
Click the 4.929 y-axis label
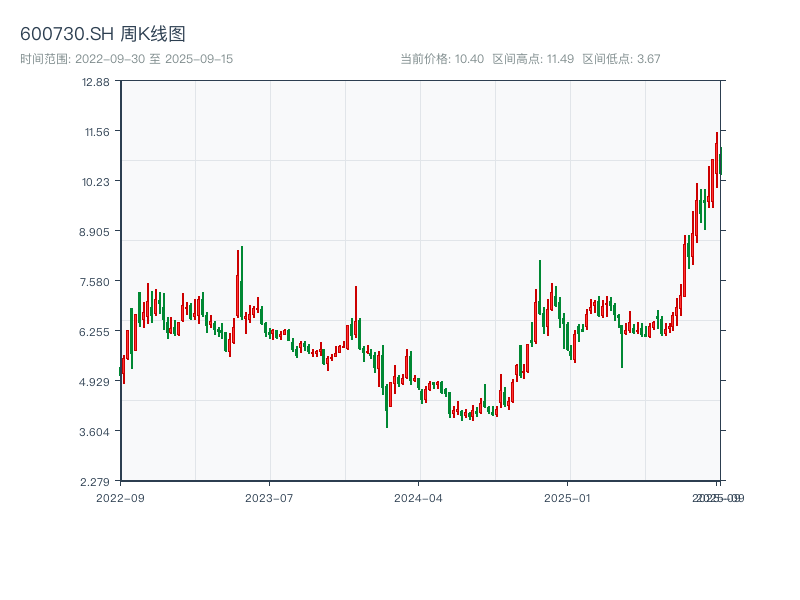(94, 382)
